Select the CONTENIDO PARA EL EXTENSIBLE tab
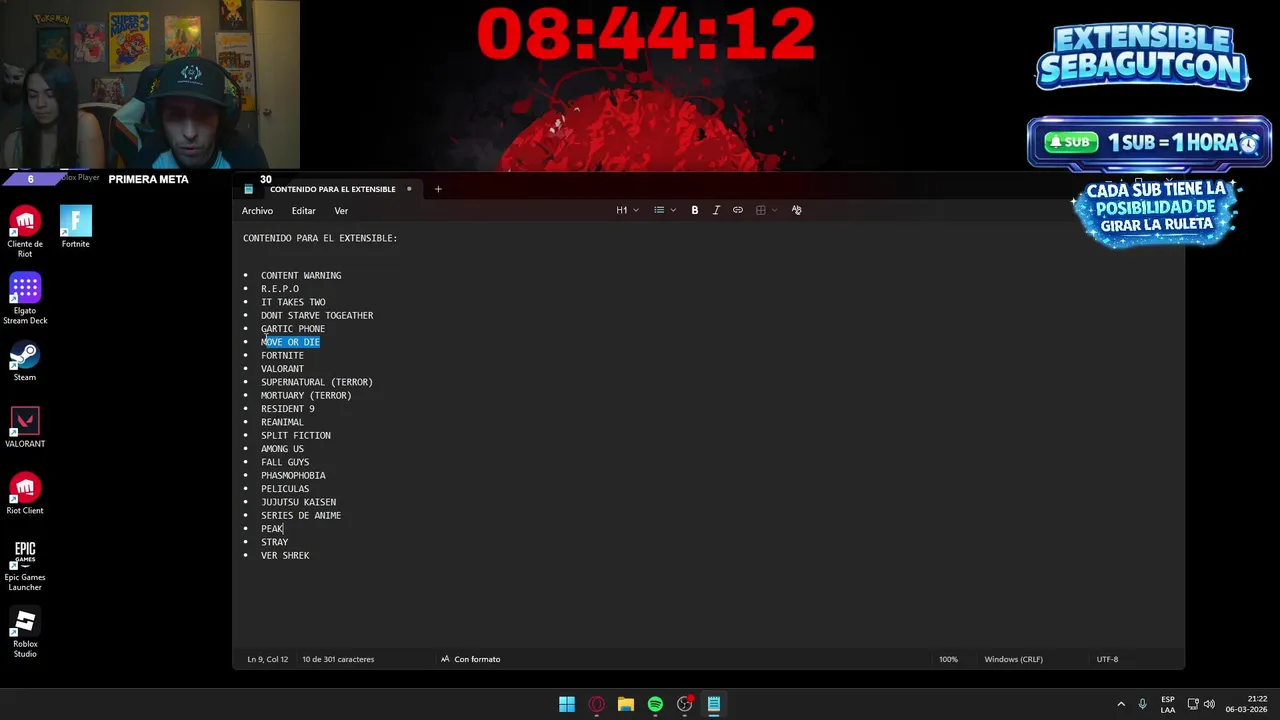The width and height of the screenshot is (1280, 720). (332, 189)
